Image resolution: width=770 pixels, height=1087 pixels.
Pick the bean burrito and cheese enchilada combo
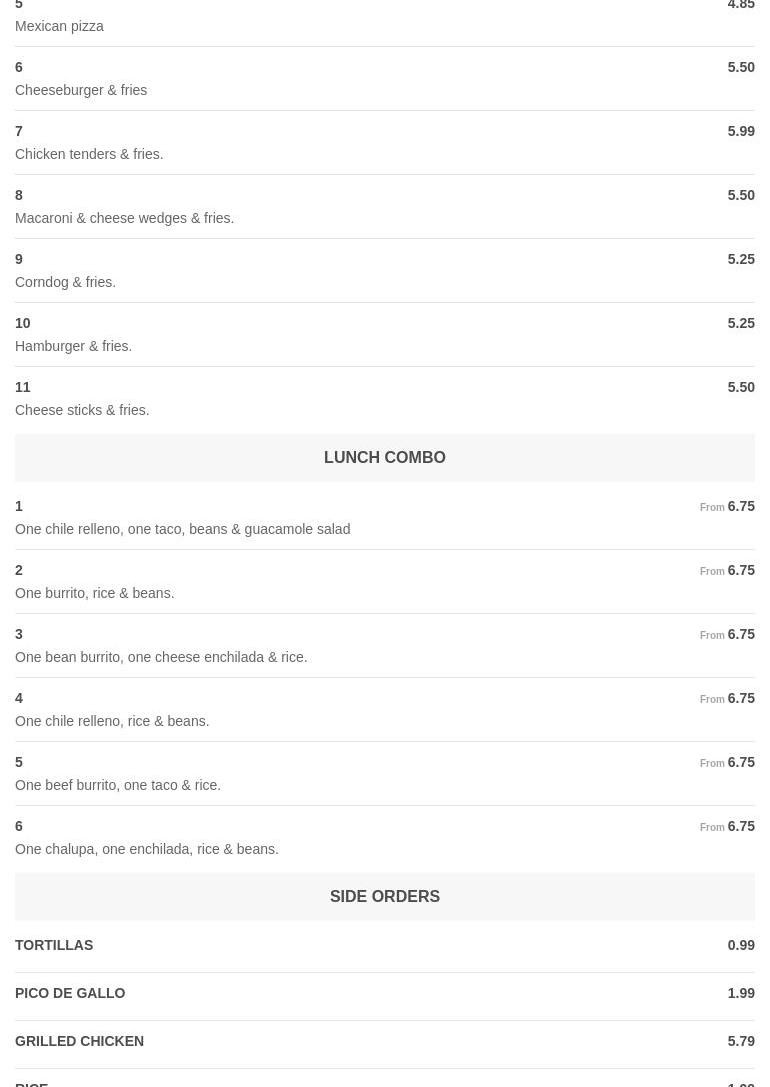(161, 657)
